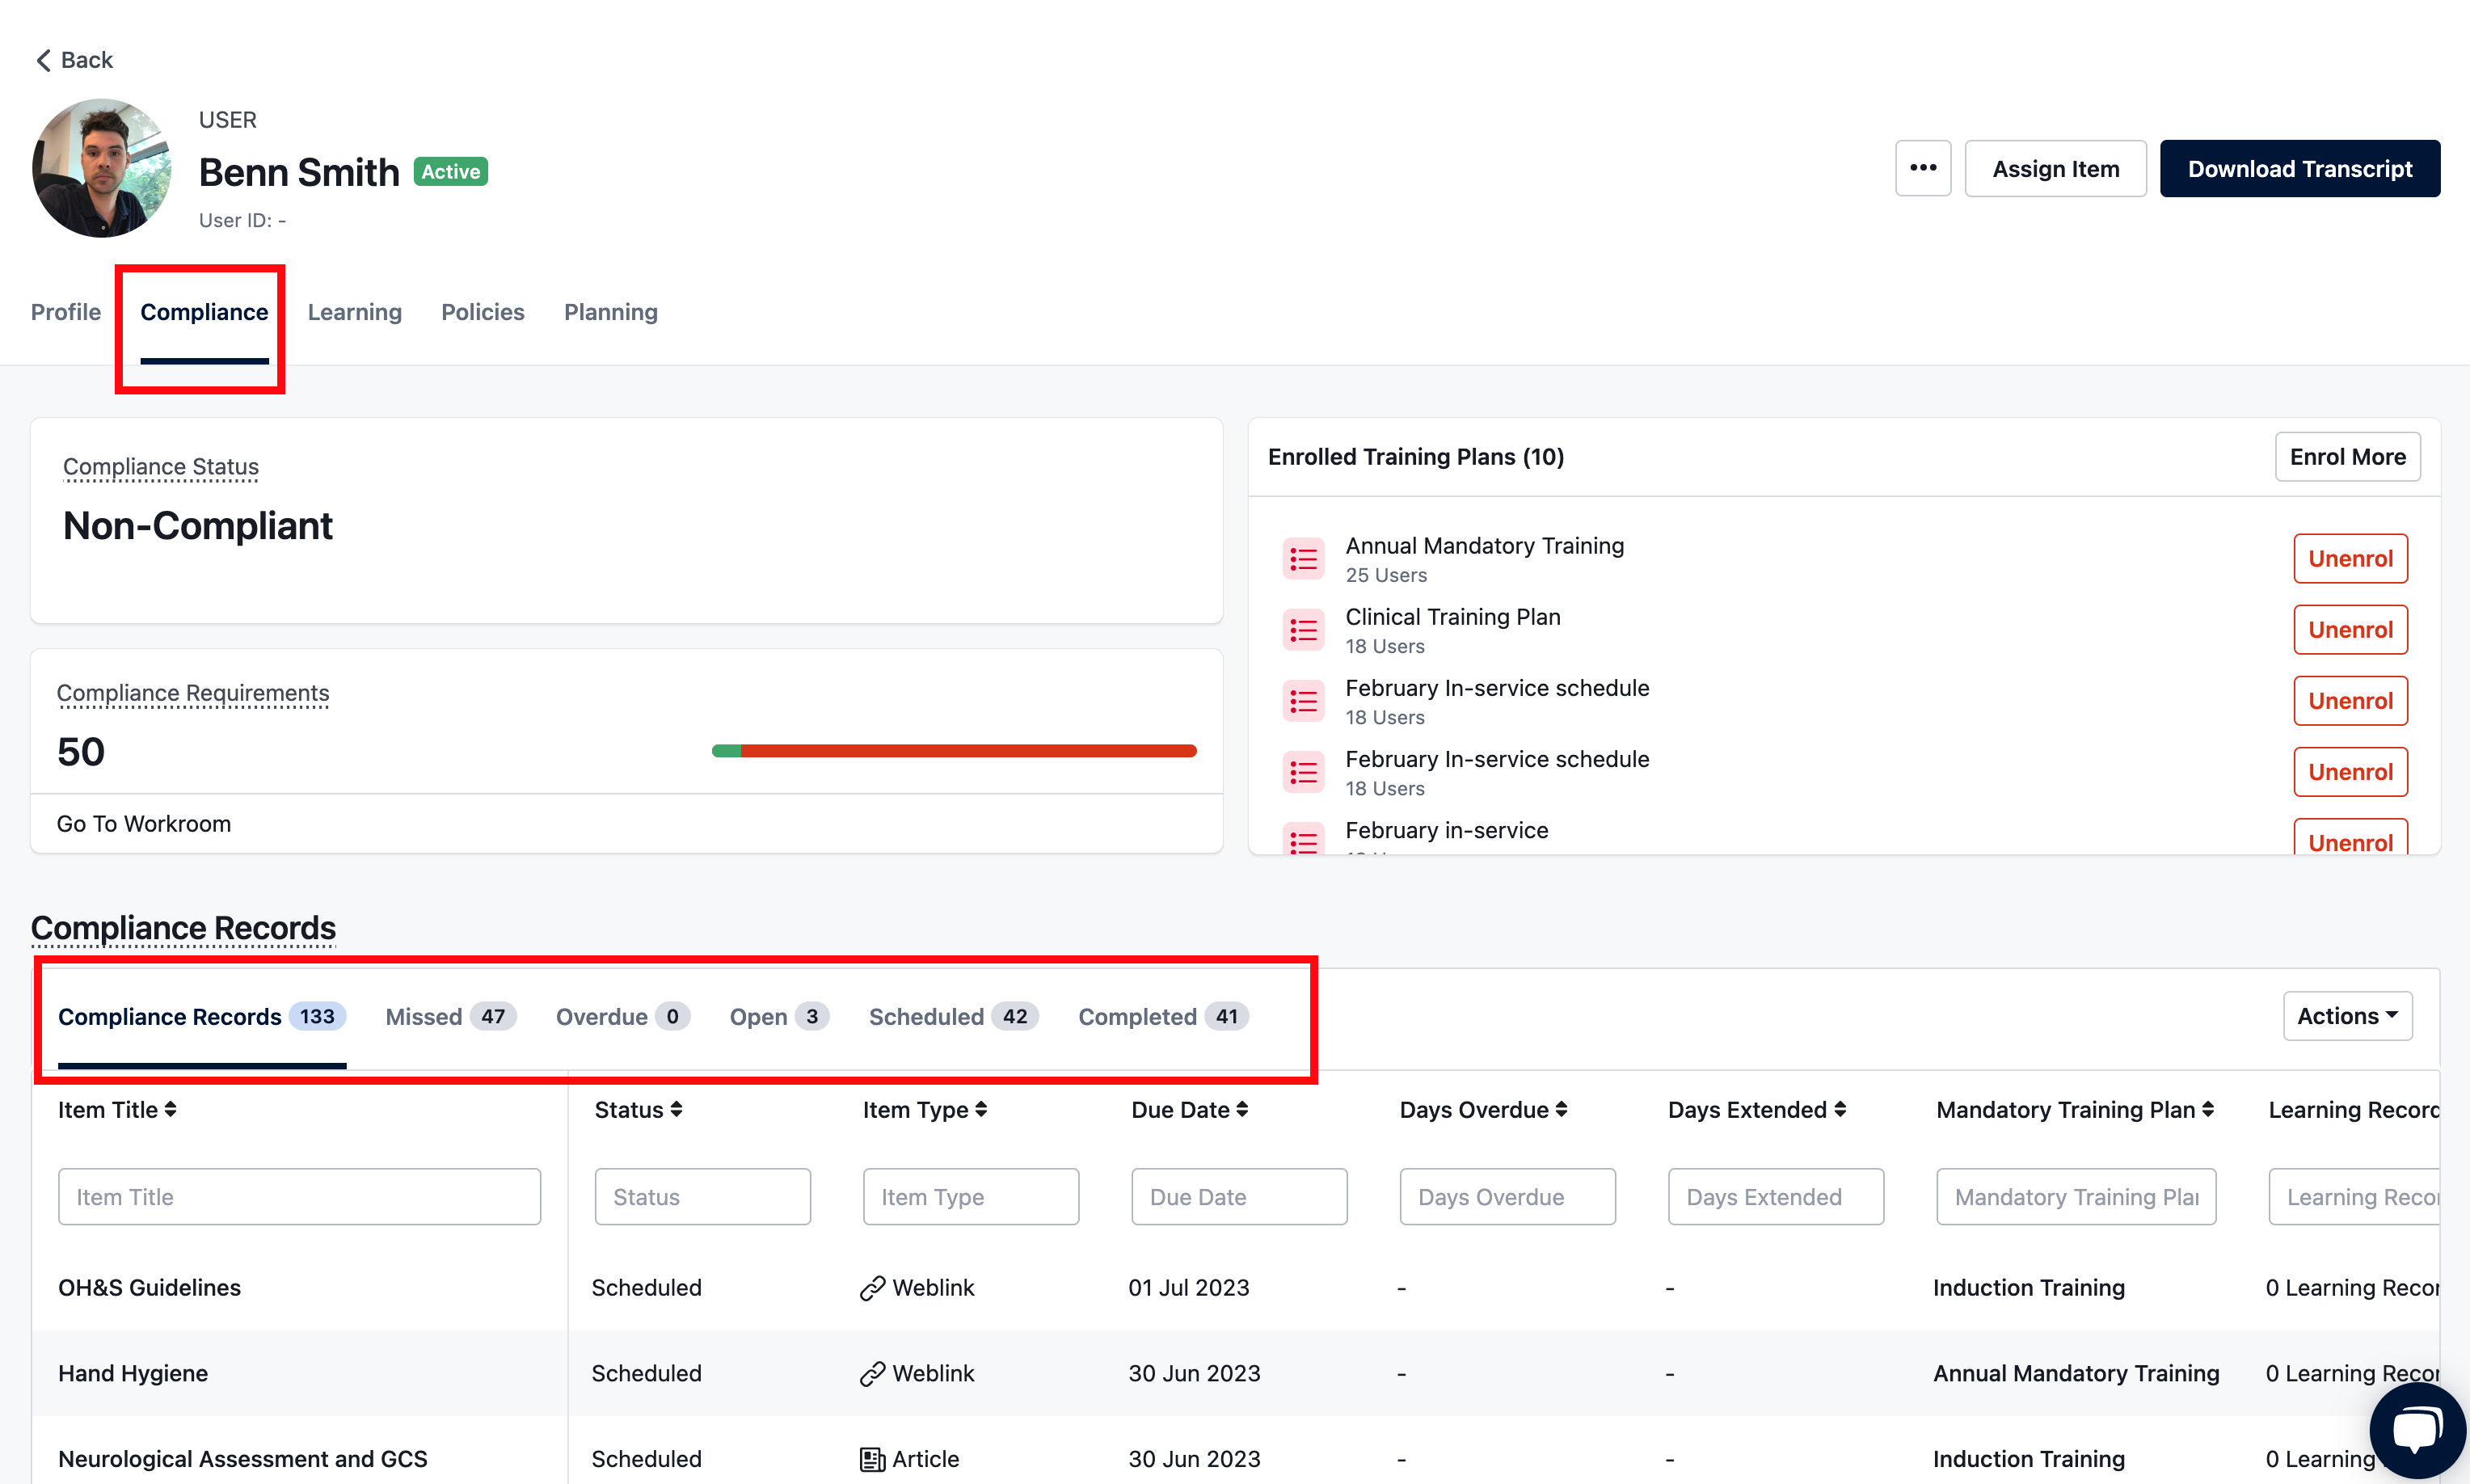Click the compliance requirements progress bar
This screenshot has height=1484, width=2470.
click(954, 750)
